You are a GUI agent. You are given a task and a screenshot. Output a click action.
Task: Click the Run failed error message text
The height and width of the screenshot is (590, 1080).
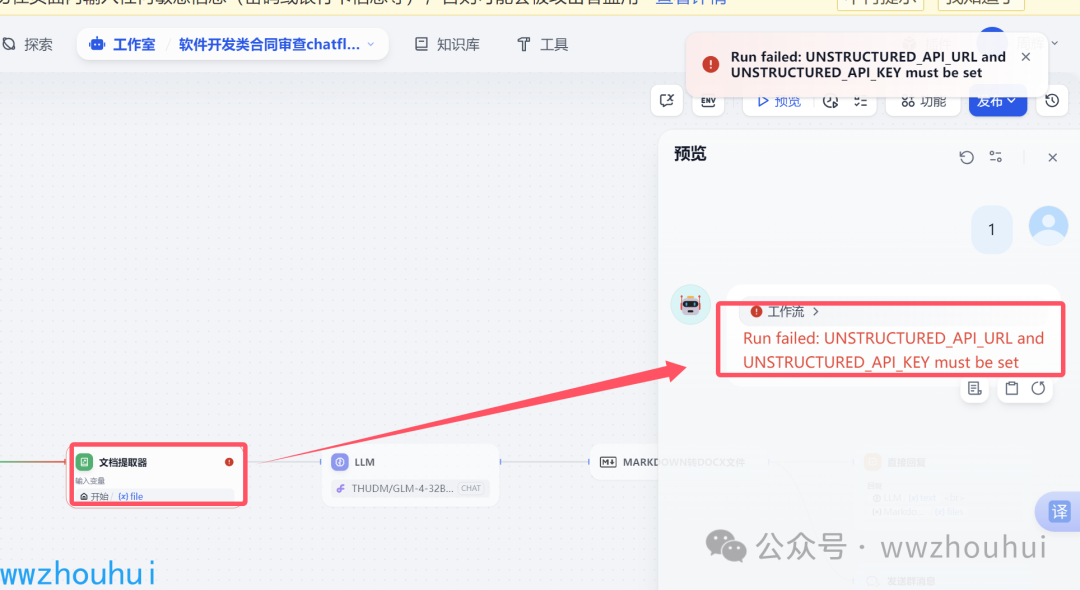[893, 350]
